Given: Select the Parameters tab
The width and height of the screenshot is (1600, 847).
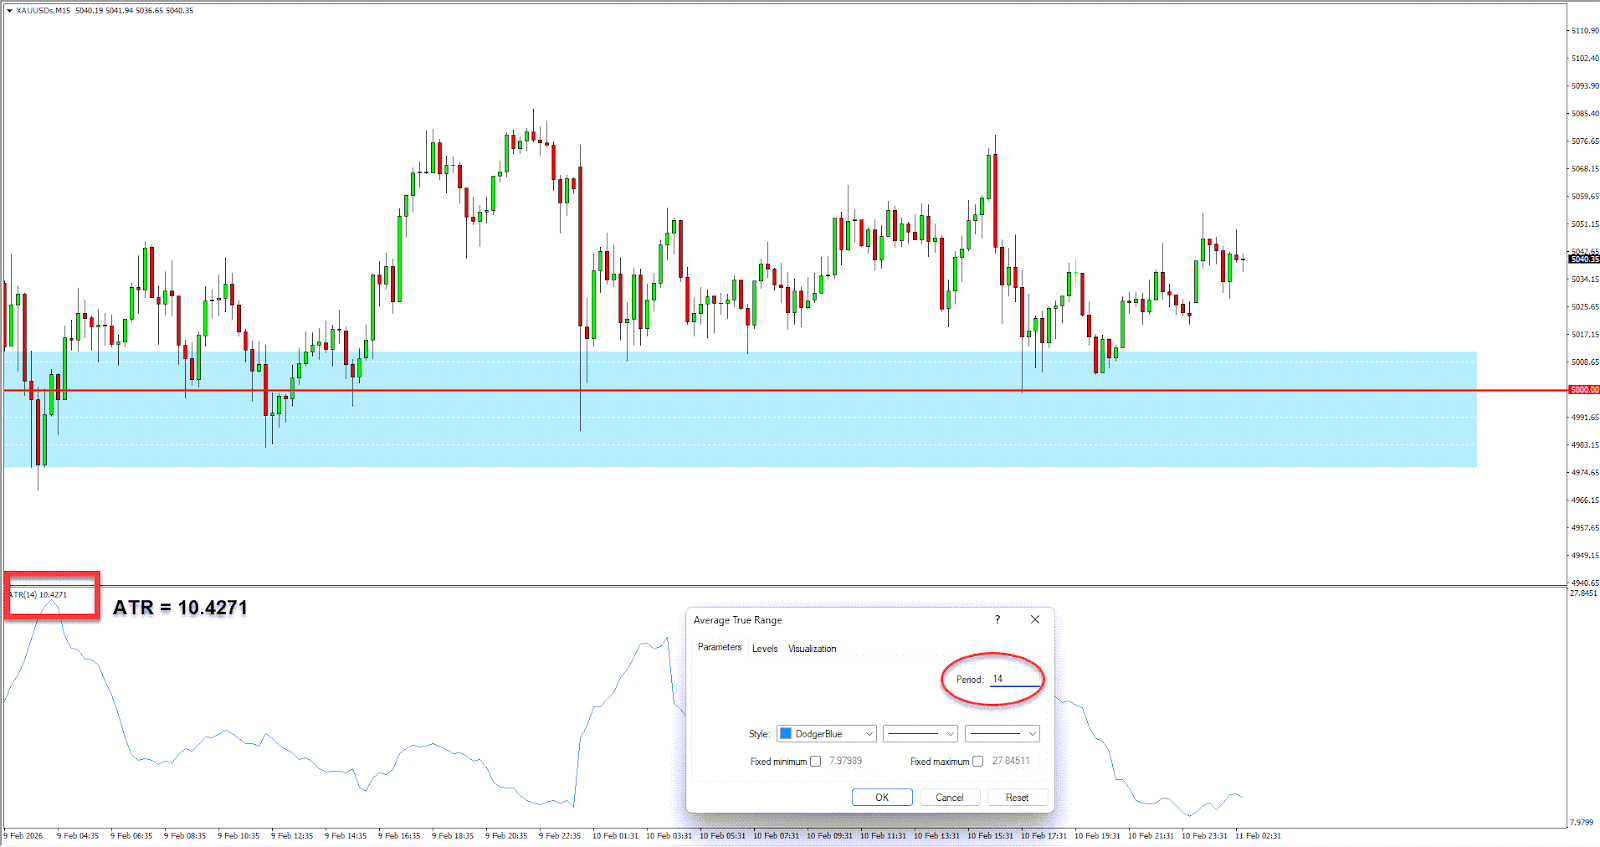Looking at the screenshot, I should [719, 647].
